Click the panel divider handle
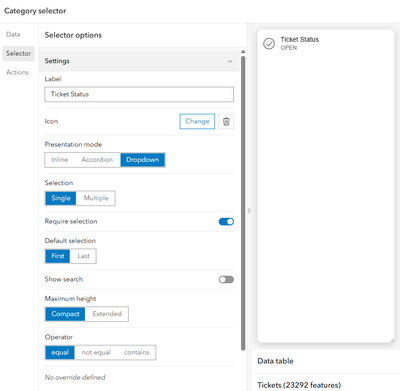Viewport: 400px width, 391px height. [x=249, y=211]
